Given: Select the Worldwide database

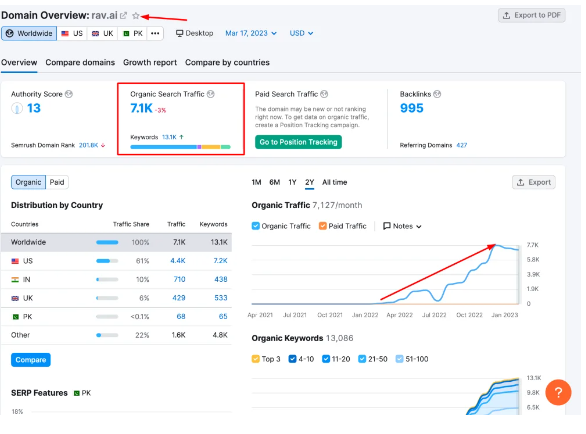Looking at the screenshot, I should click(x=29, y=33).
